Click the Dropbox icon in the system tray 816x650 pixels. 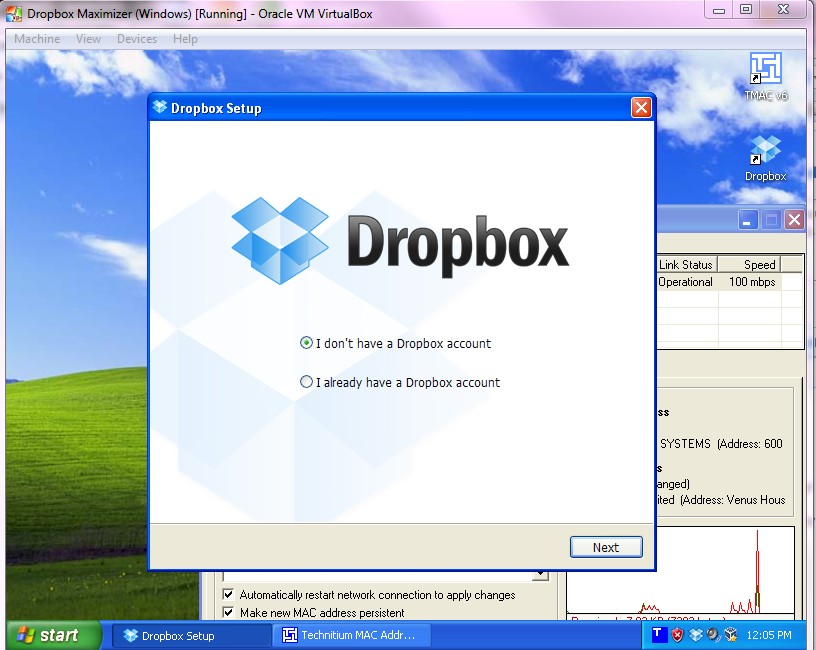696,635
